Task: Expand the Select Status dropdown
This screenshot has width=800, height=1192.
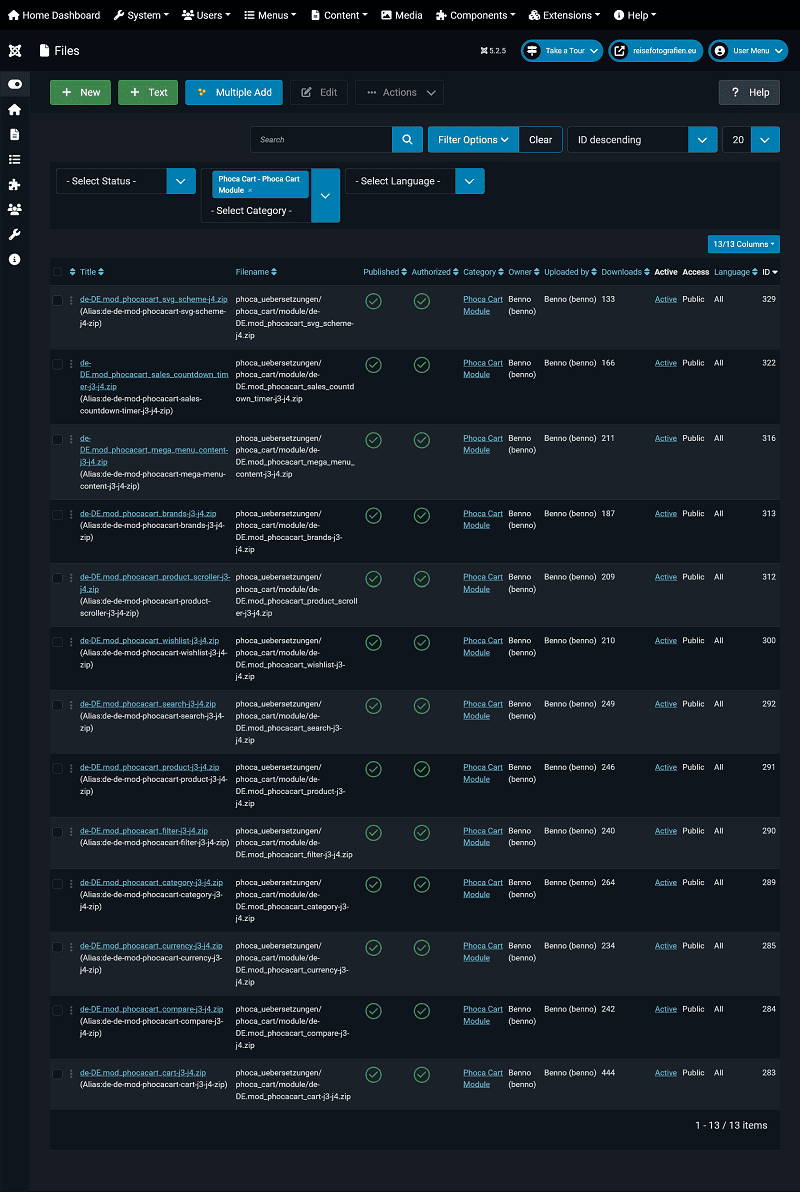Action: coord(125,181)
